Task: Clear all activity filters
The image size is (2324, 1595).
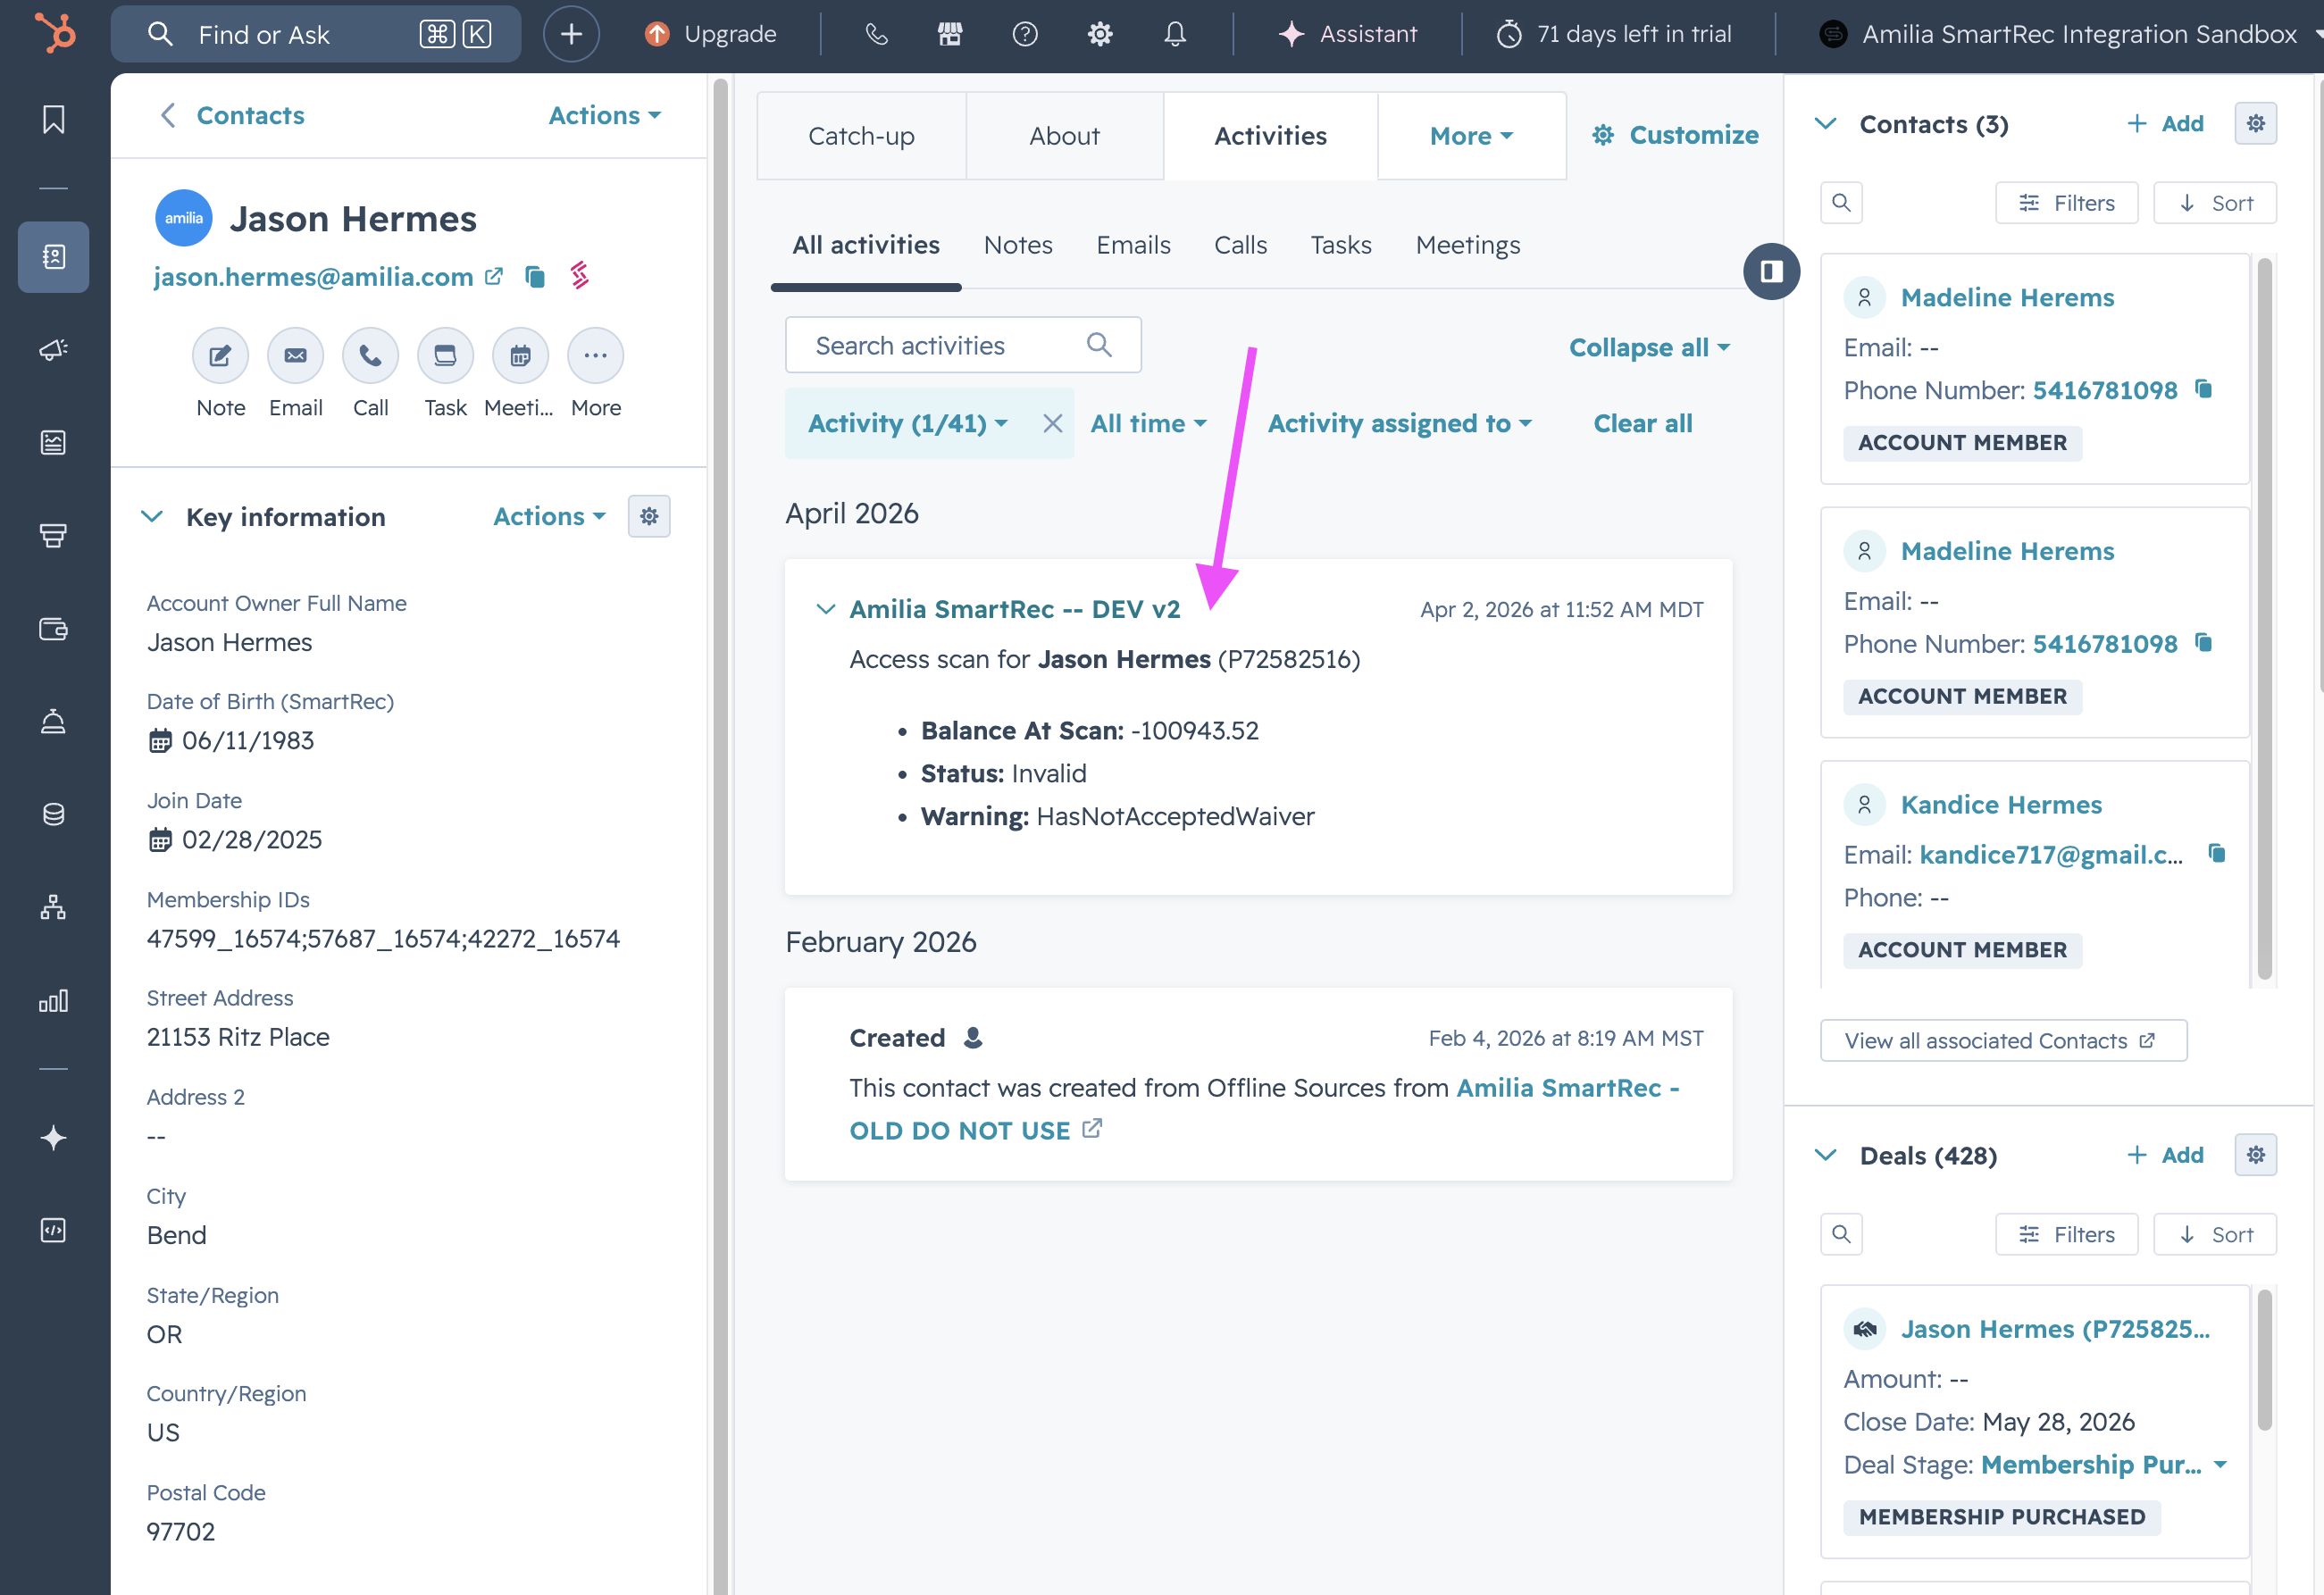Action: pos(1642,423)
